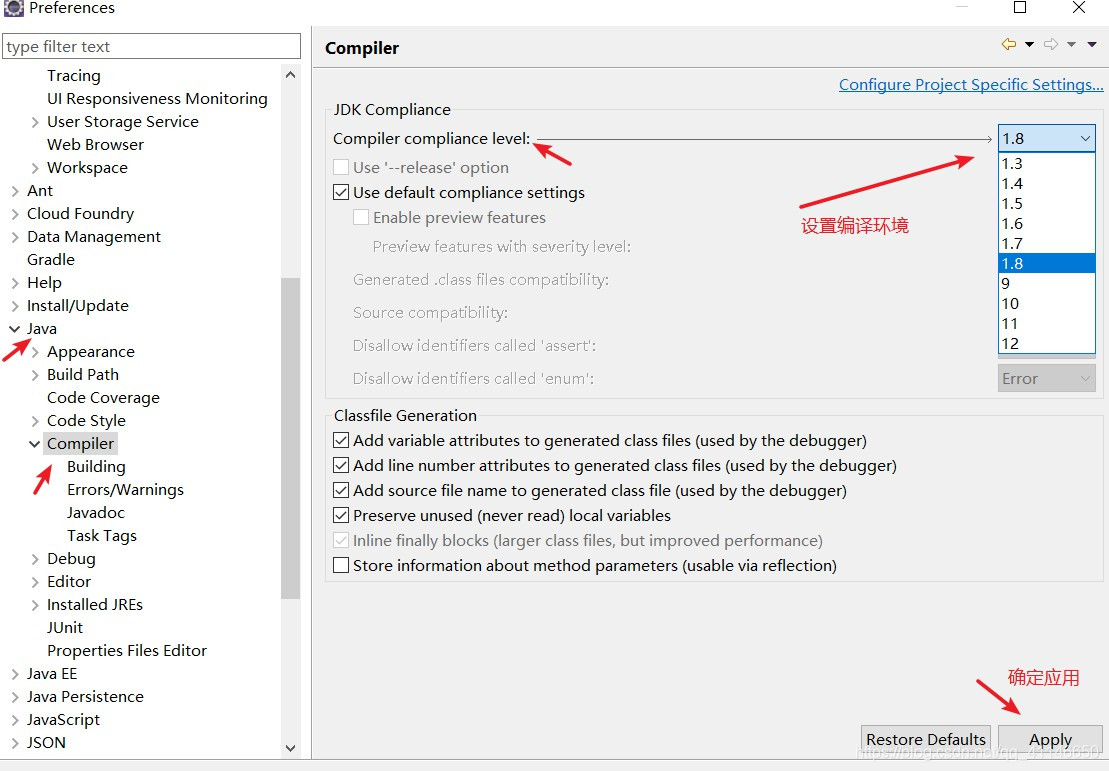Expand the Cloud Foundry tree node

[15, 214]
